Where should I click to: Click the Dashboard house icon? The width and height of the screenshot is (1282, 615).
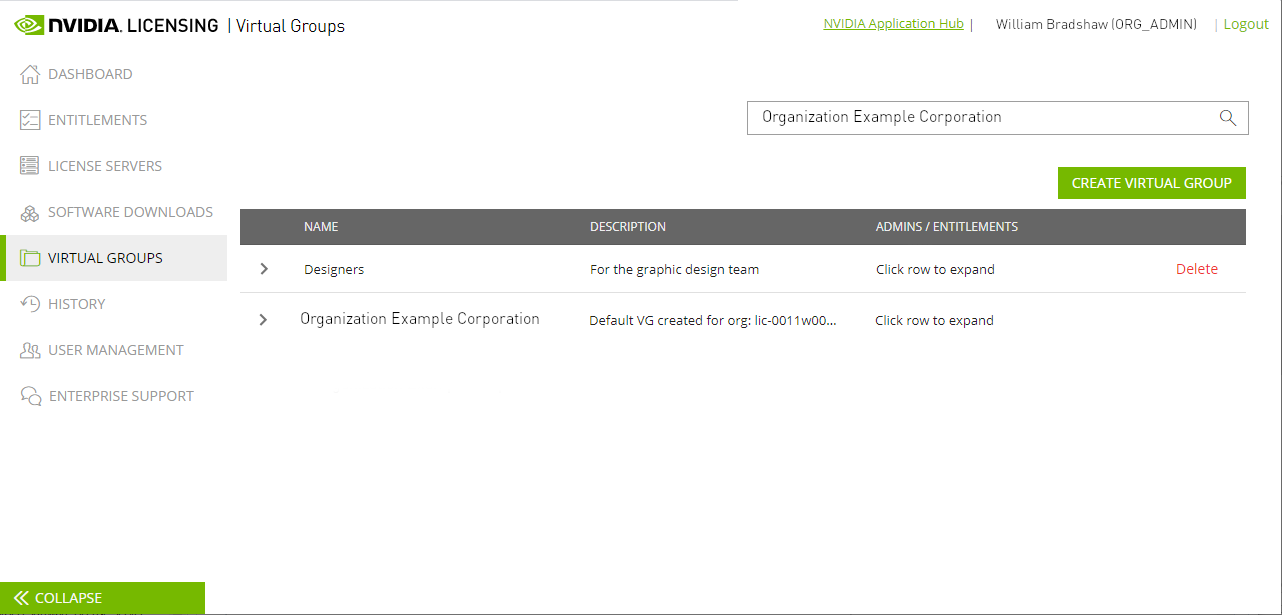30,75
